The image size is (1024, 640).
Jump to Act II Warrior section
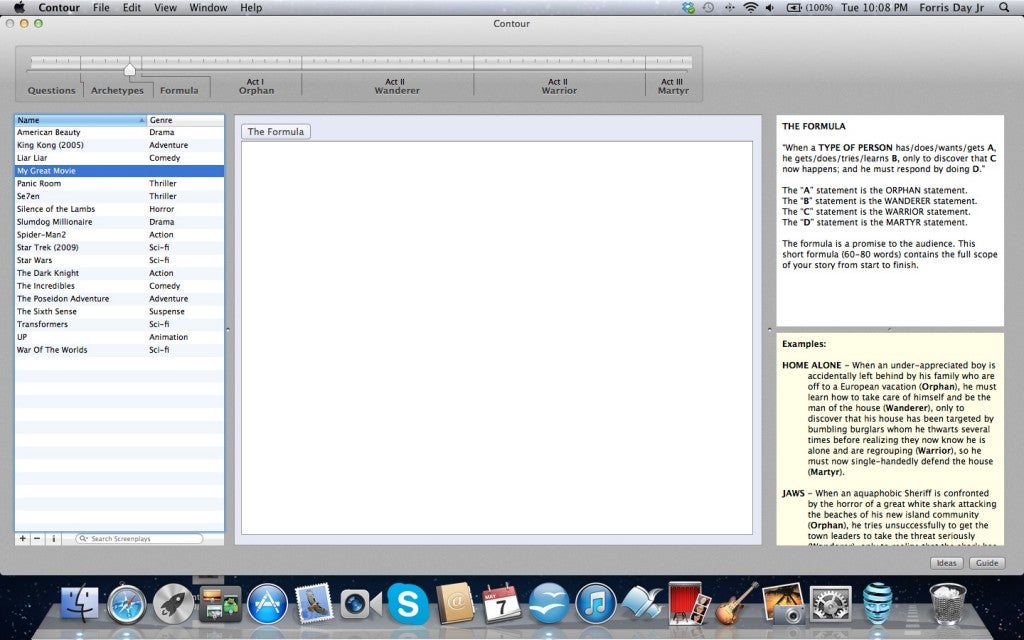tap(559, 86)
